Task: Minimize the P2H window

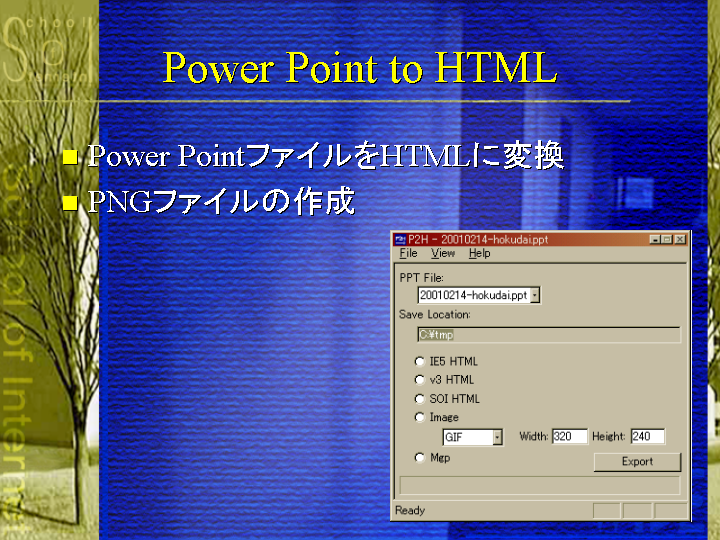Action: [655, 239]
